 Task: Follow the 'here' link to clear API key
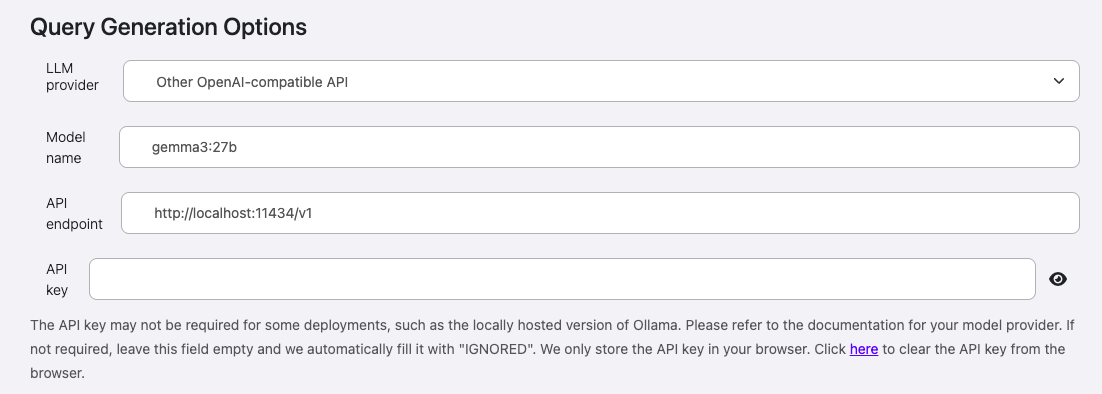[x=864, y=349]
